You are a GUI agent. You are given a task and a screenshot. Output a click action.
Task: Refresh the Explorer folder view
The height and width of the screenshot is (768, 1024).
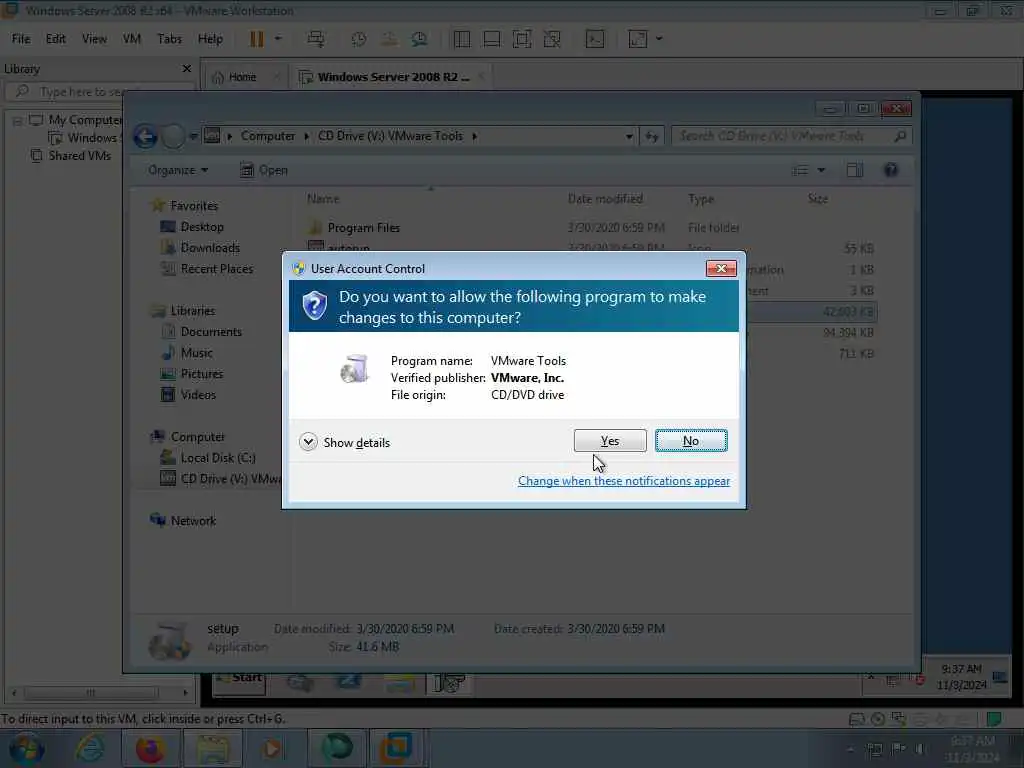coord(652,136)
